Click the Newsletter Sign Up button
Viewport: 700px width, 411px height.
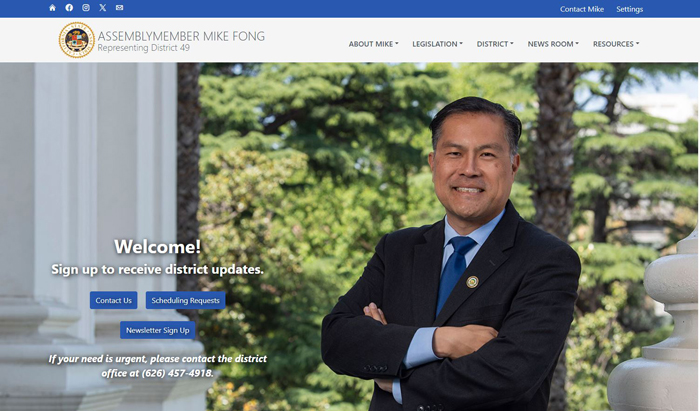click(x=158, y=330)
